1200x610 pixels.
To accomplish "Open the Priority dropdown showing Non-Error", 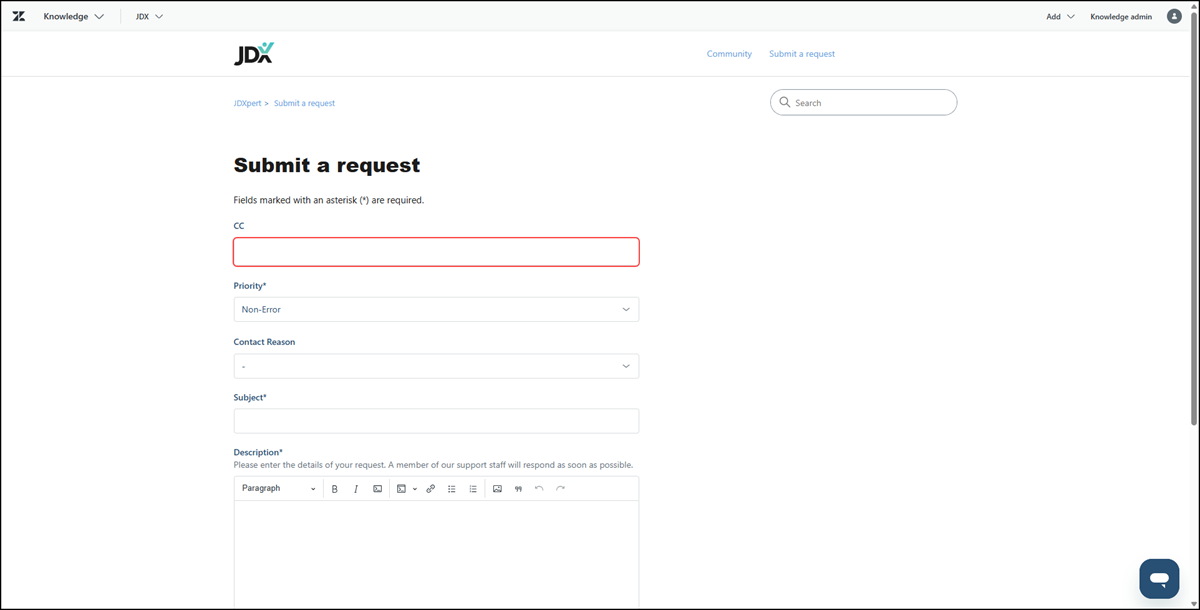I will click(436, 310).
